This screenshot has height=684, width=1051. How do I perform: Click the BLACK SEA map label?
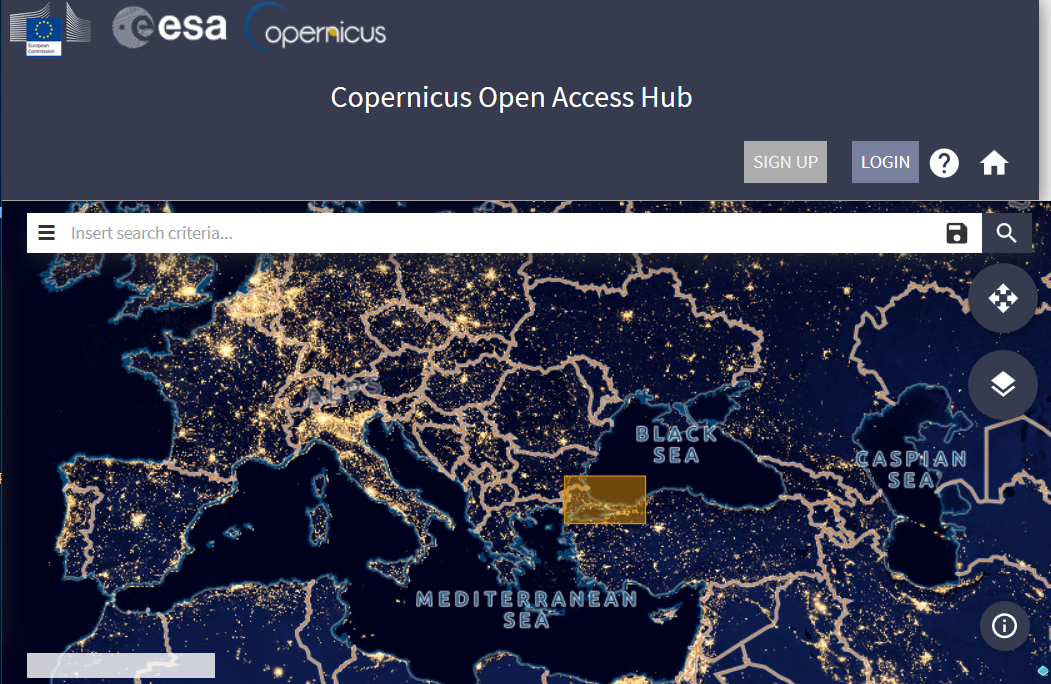(676, 445)
